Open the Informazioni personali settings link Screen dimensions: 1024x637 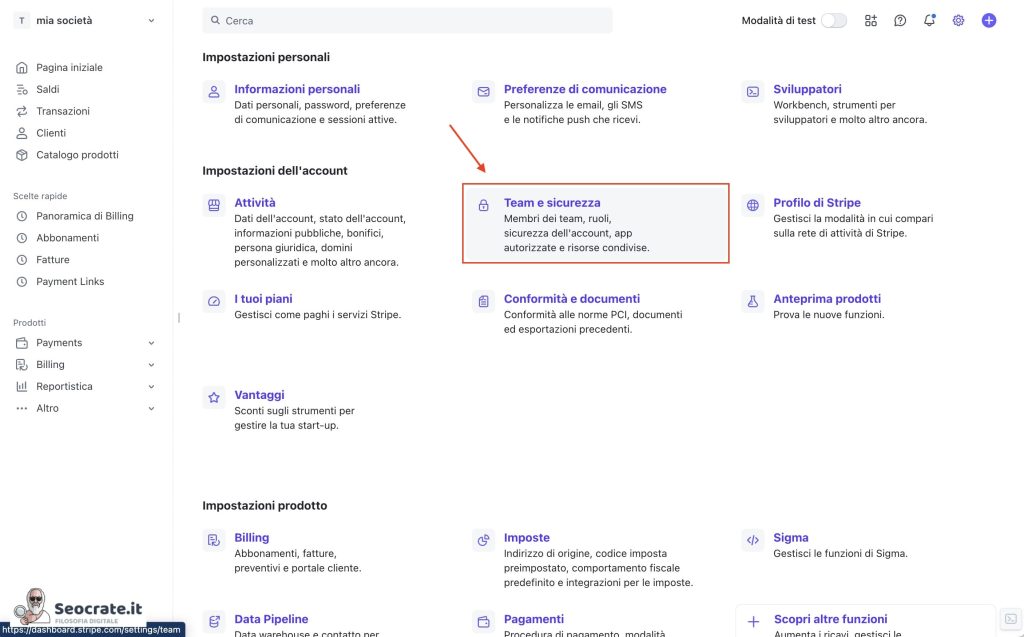297,89
